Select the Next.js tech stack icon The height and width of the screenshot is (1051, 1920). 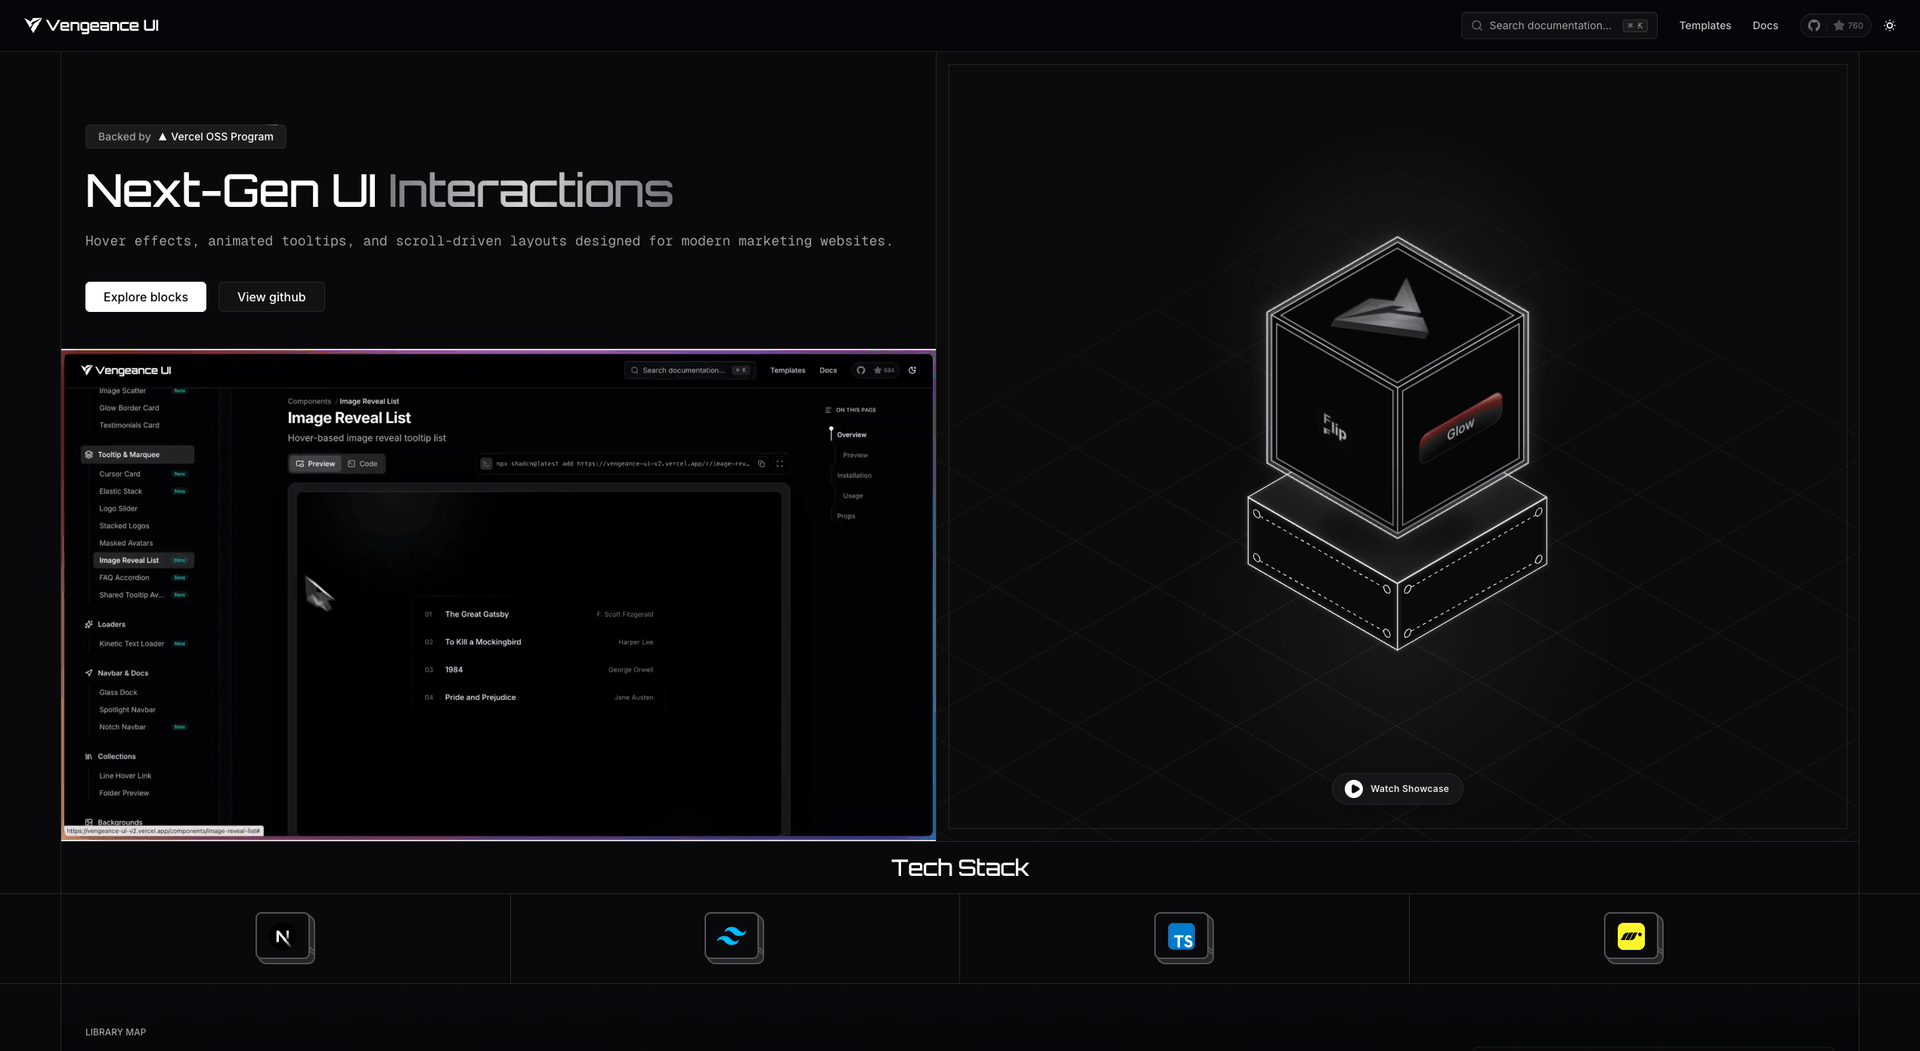[284, 938]
